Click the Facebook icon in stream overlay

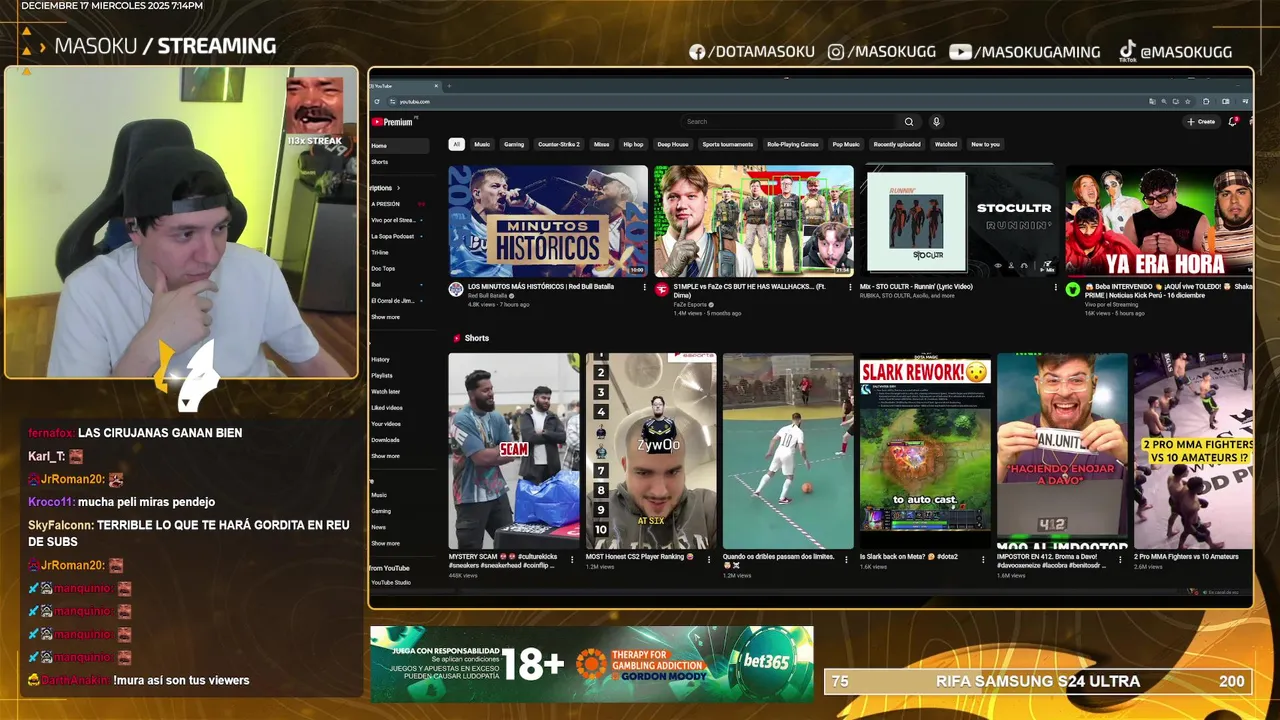(697, 52)
